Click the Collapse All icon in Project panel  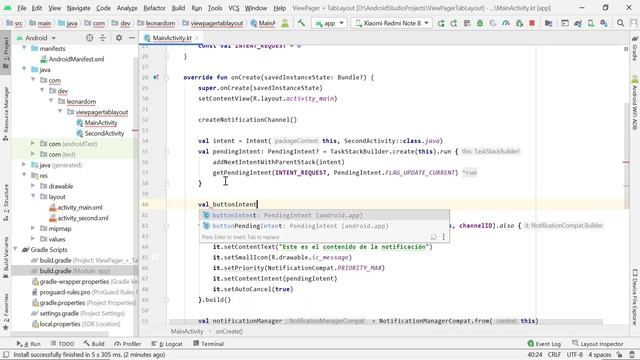point(102,38)
